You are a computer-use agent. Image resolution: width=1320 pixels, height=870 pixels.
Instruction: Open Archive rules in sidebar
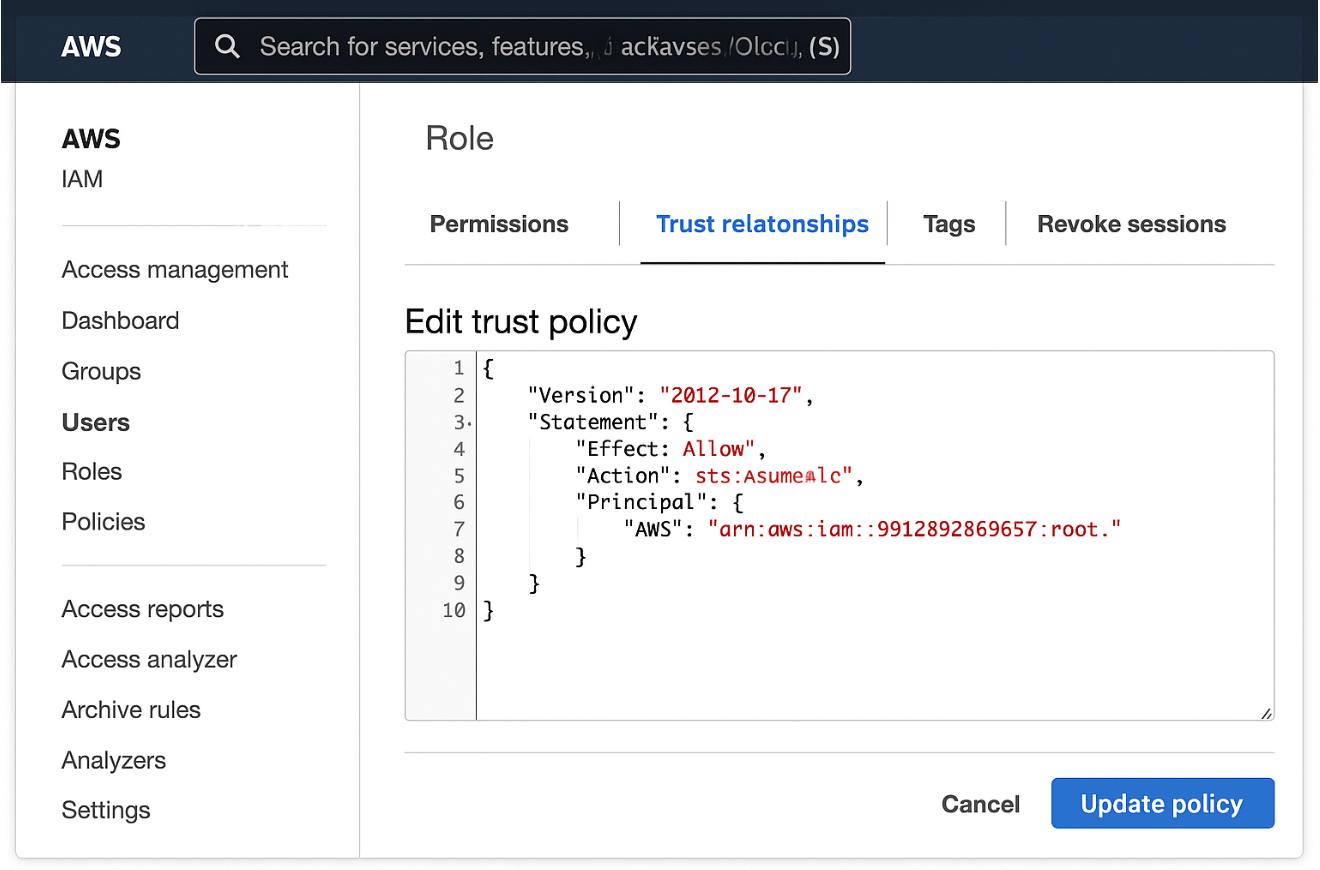pyautogui.click(x=131, y=710)
